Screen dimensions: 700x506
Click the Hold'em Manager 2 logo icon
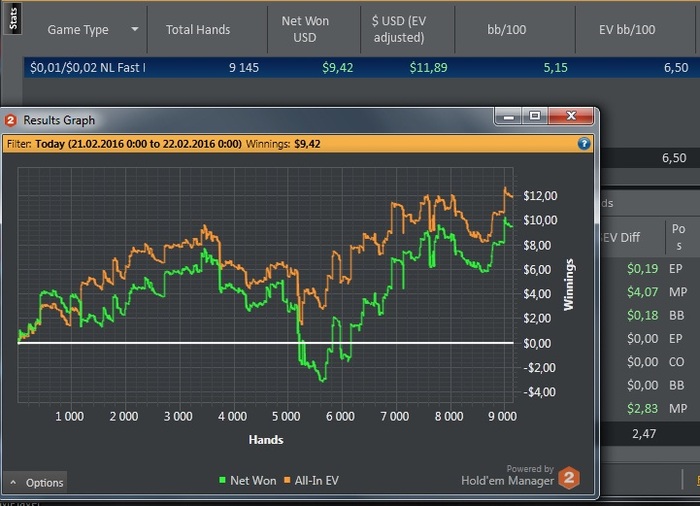pos(569,478)
